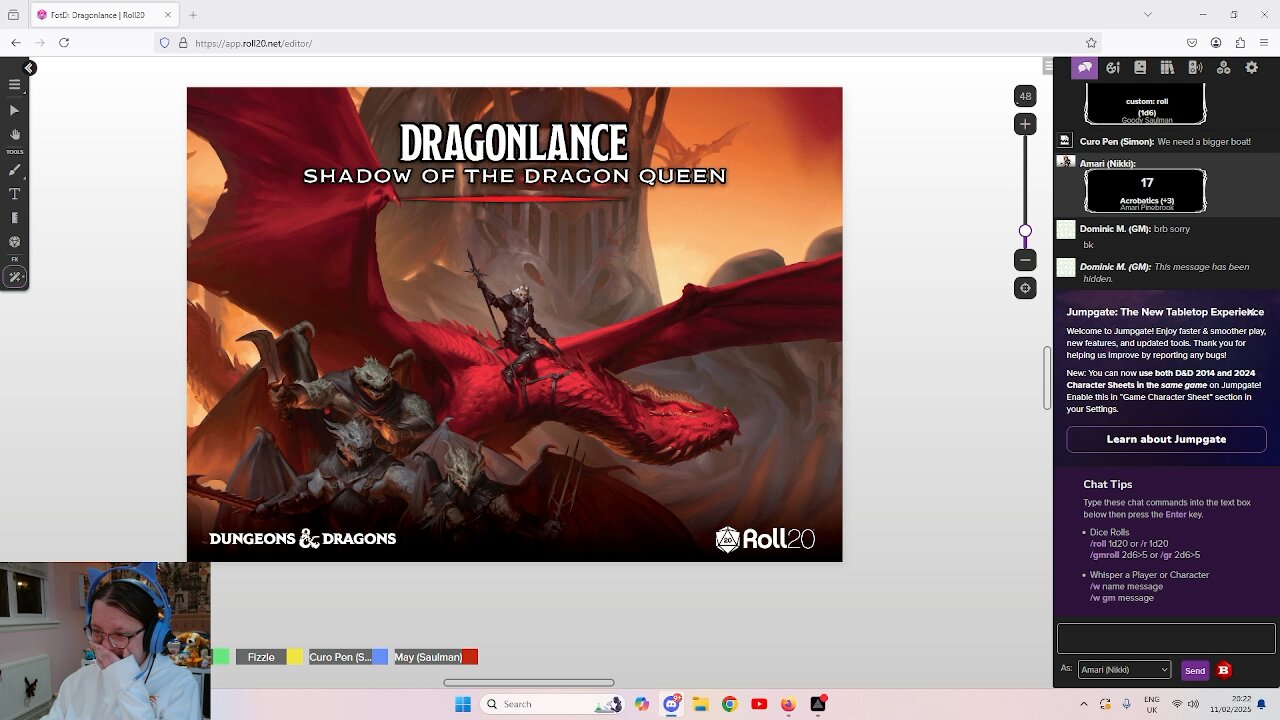Click the Learn about Jumpgate button
Image resolution: width=1280 pixels, height=720 pixels.
[1166, 439]
